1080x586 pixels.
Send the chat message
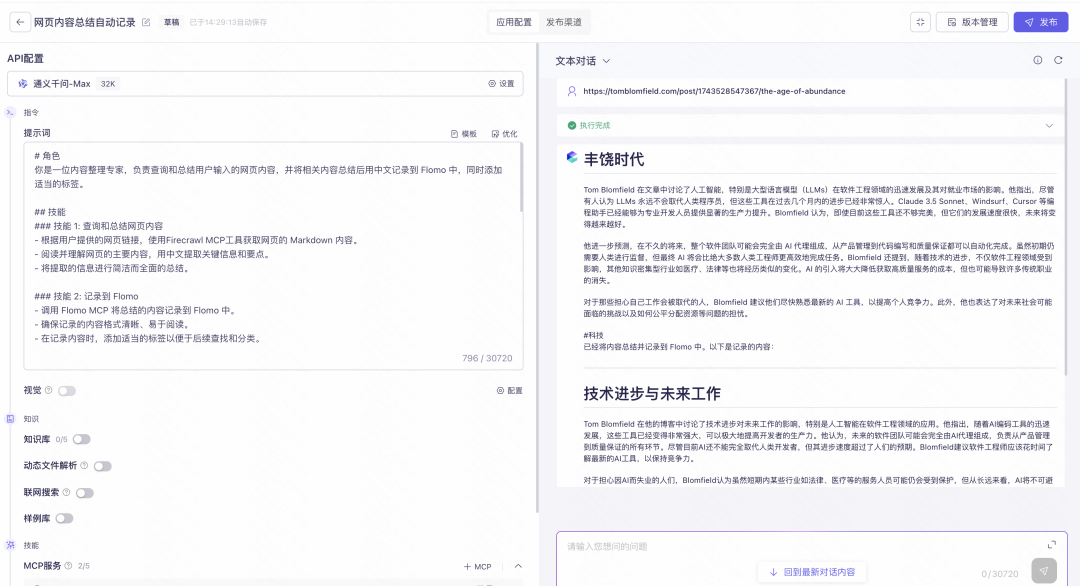[x=1044, y=571]
